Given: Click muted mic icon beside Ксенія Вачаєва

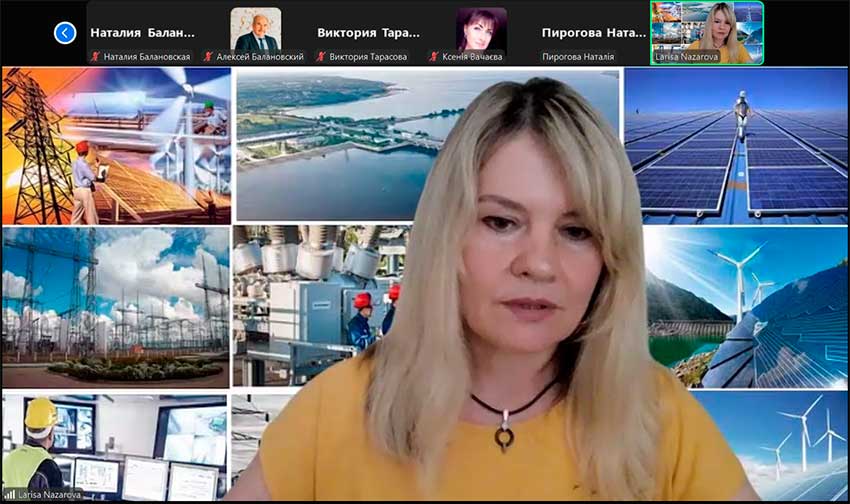Looking at the screenshot, I should point(433,58).
